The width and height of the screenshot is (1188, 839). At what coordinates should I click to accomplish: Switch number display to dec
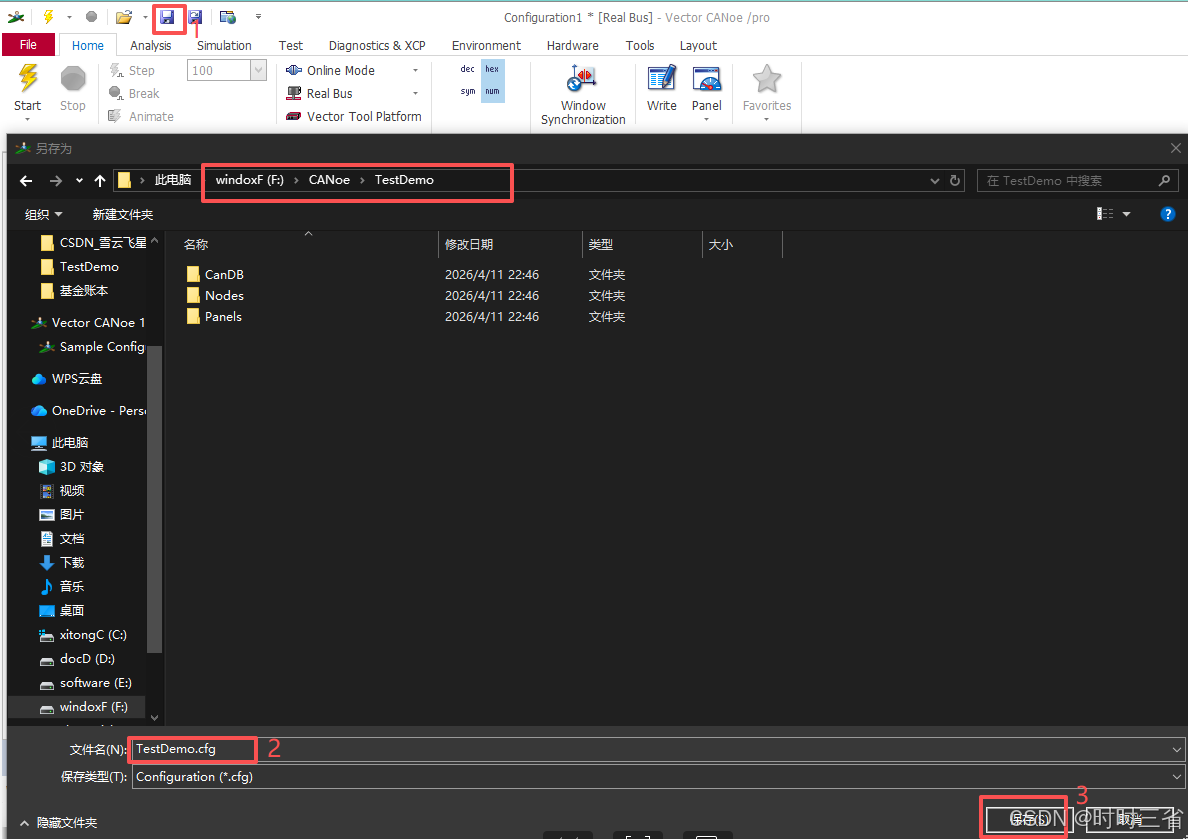coord(467,69)
